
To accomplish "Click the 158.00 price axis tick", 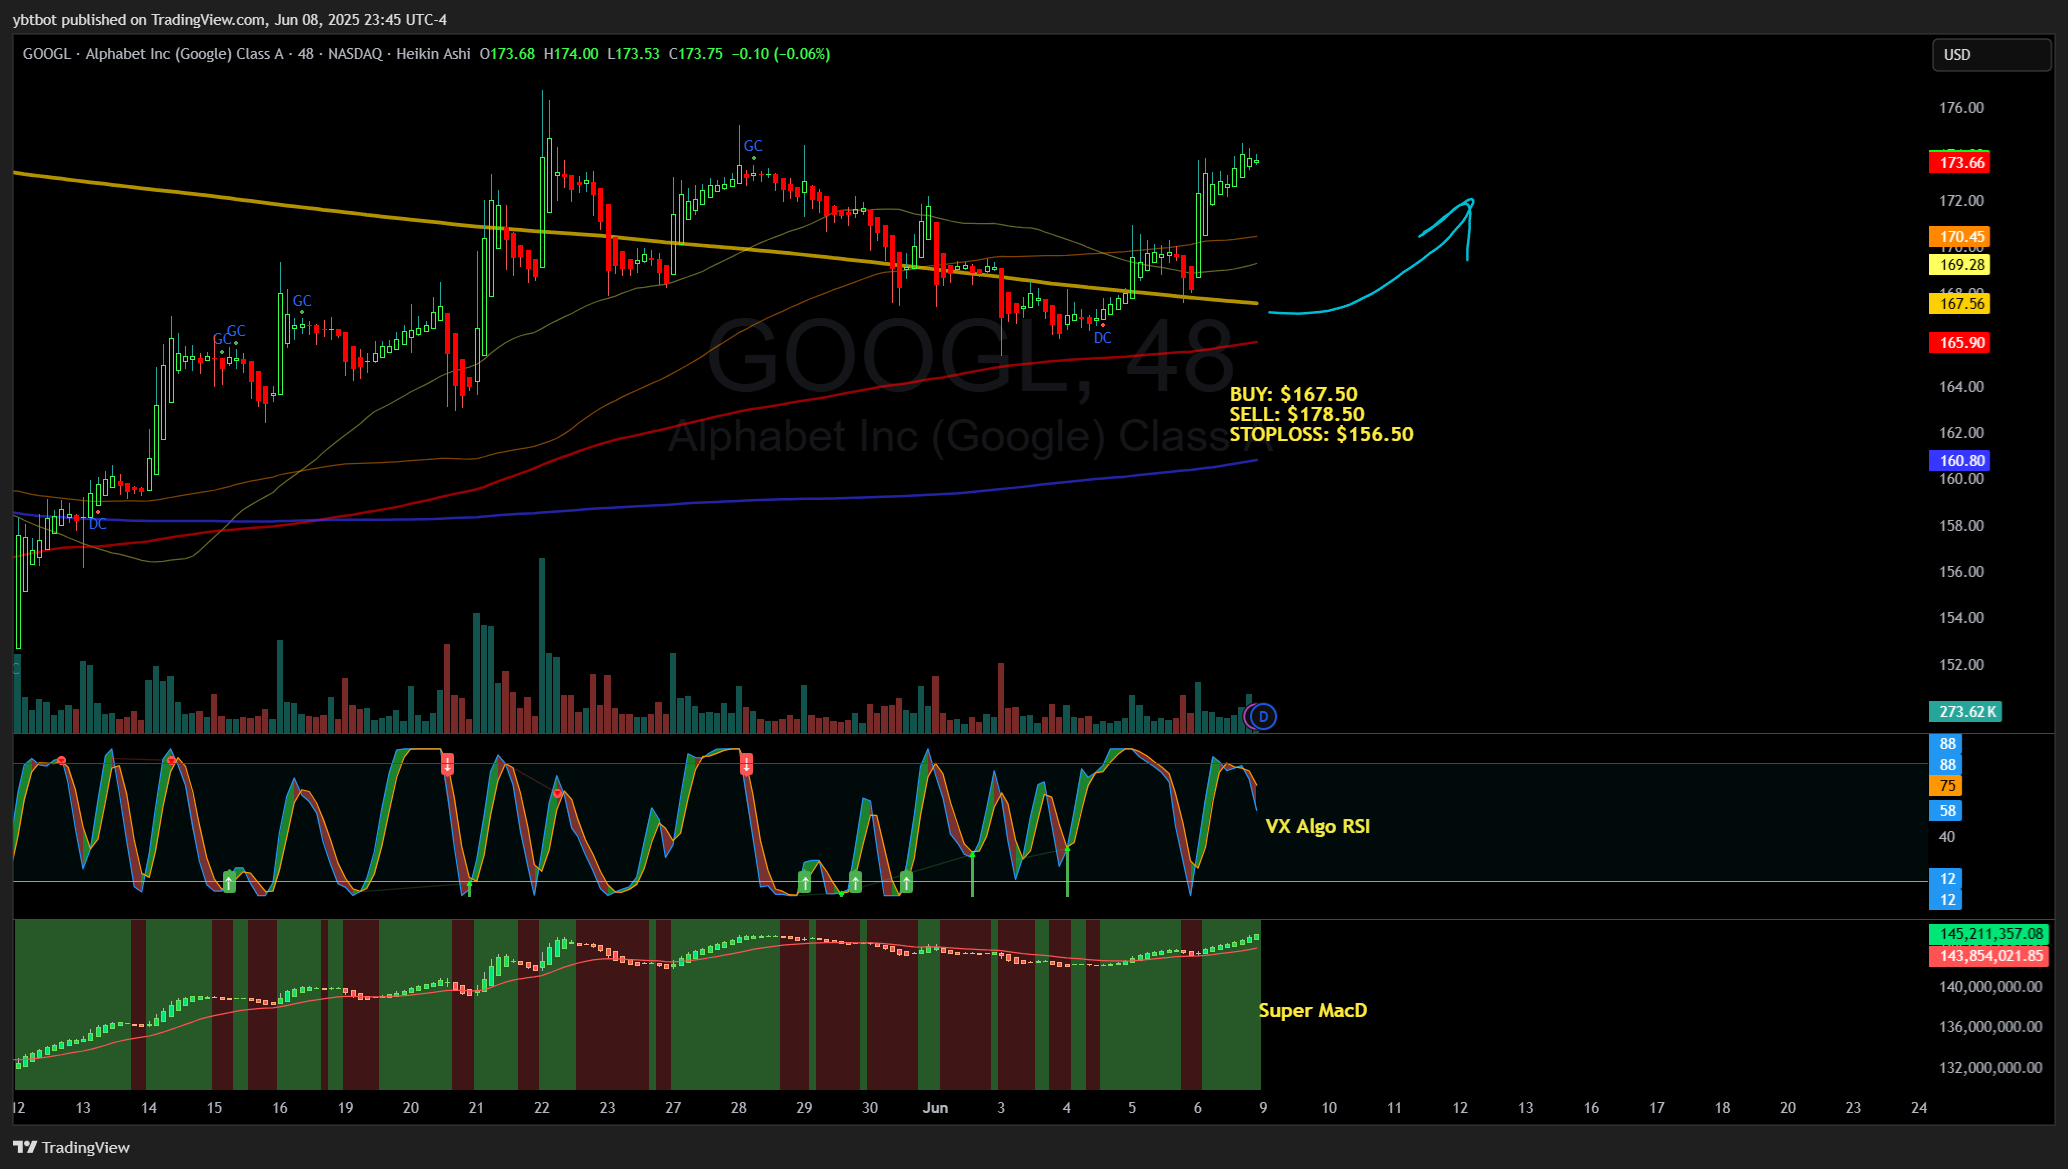I will (x=1961, y=526).
